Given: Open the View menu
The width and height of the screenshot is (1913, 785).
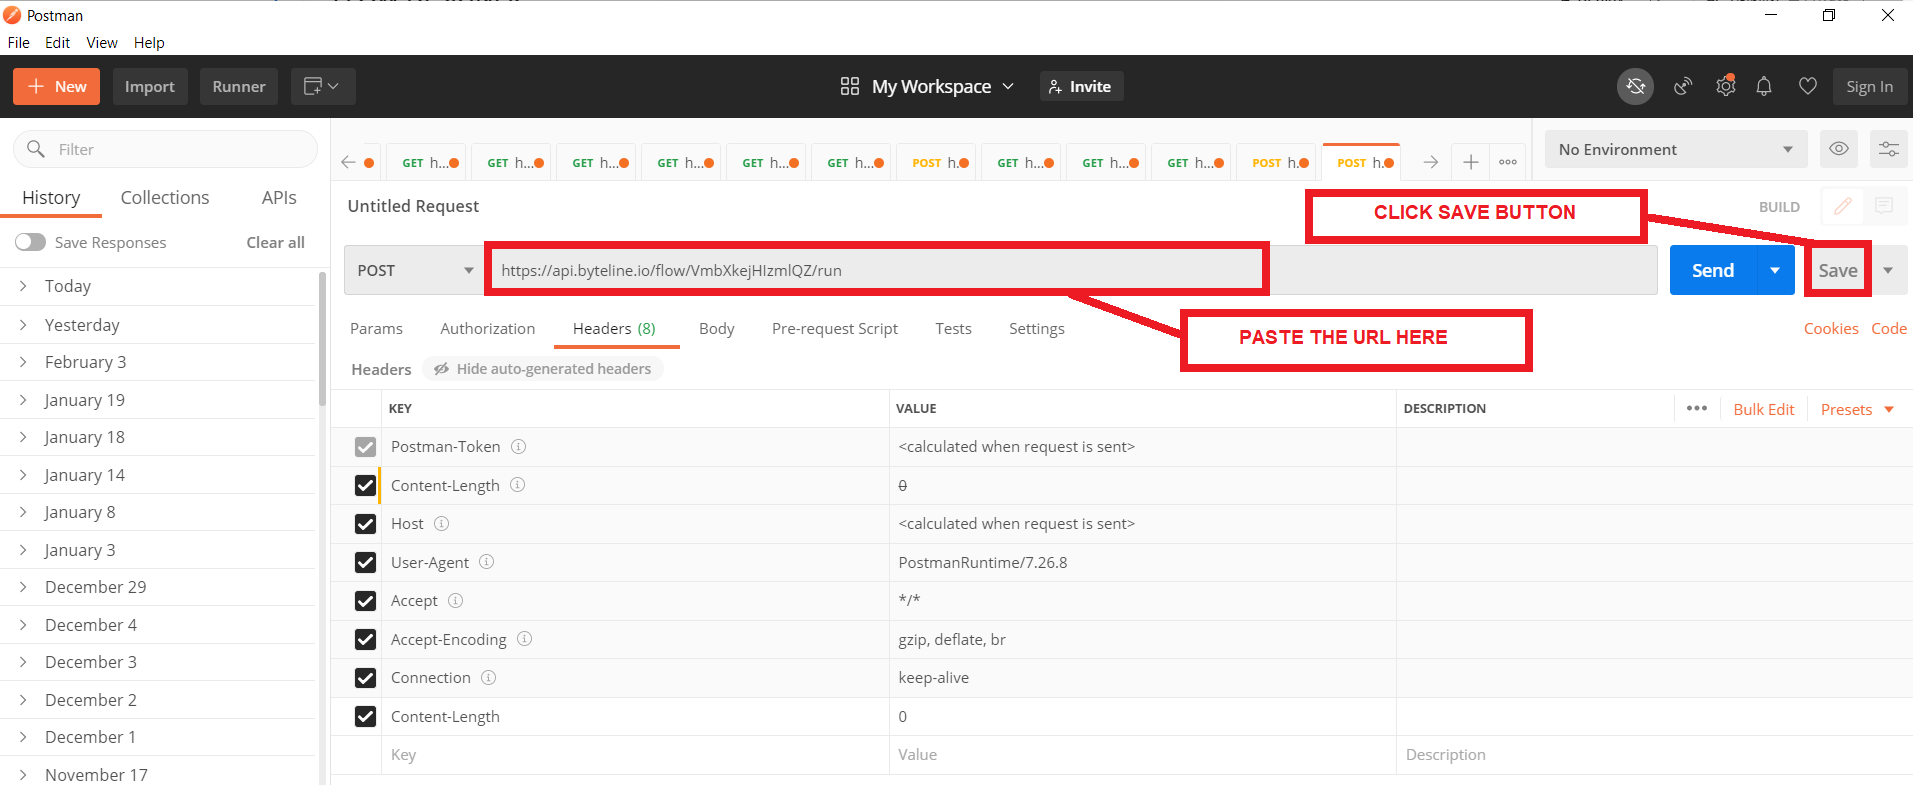Looking at the screenshot, I should click(x=101, y=42).
